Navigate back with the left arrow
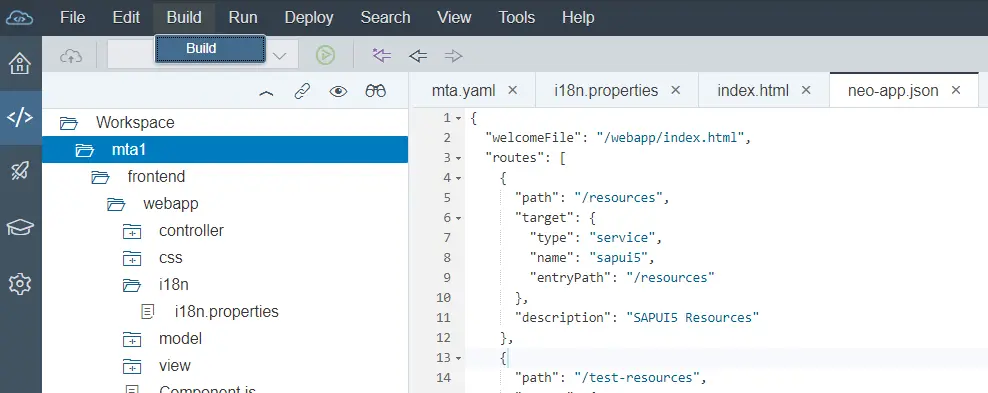 pos(418,56)
